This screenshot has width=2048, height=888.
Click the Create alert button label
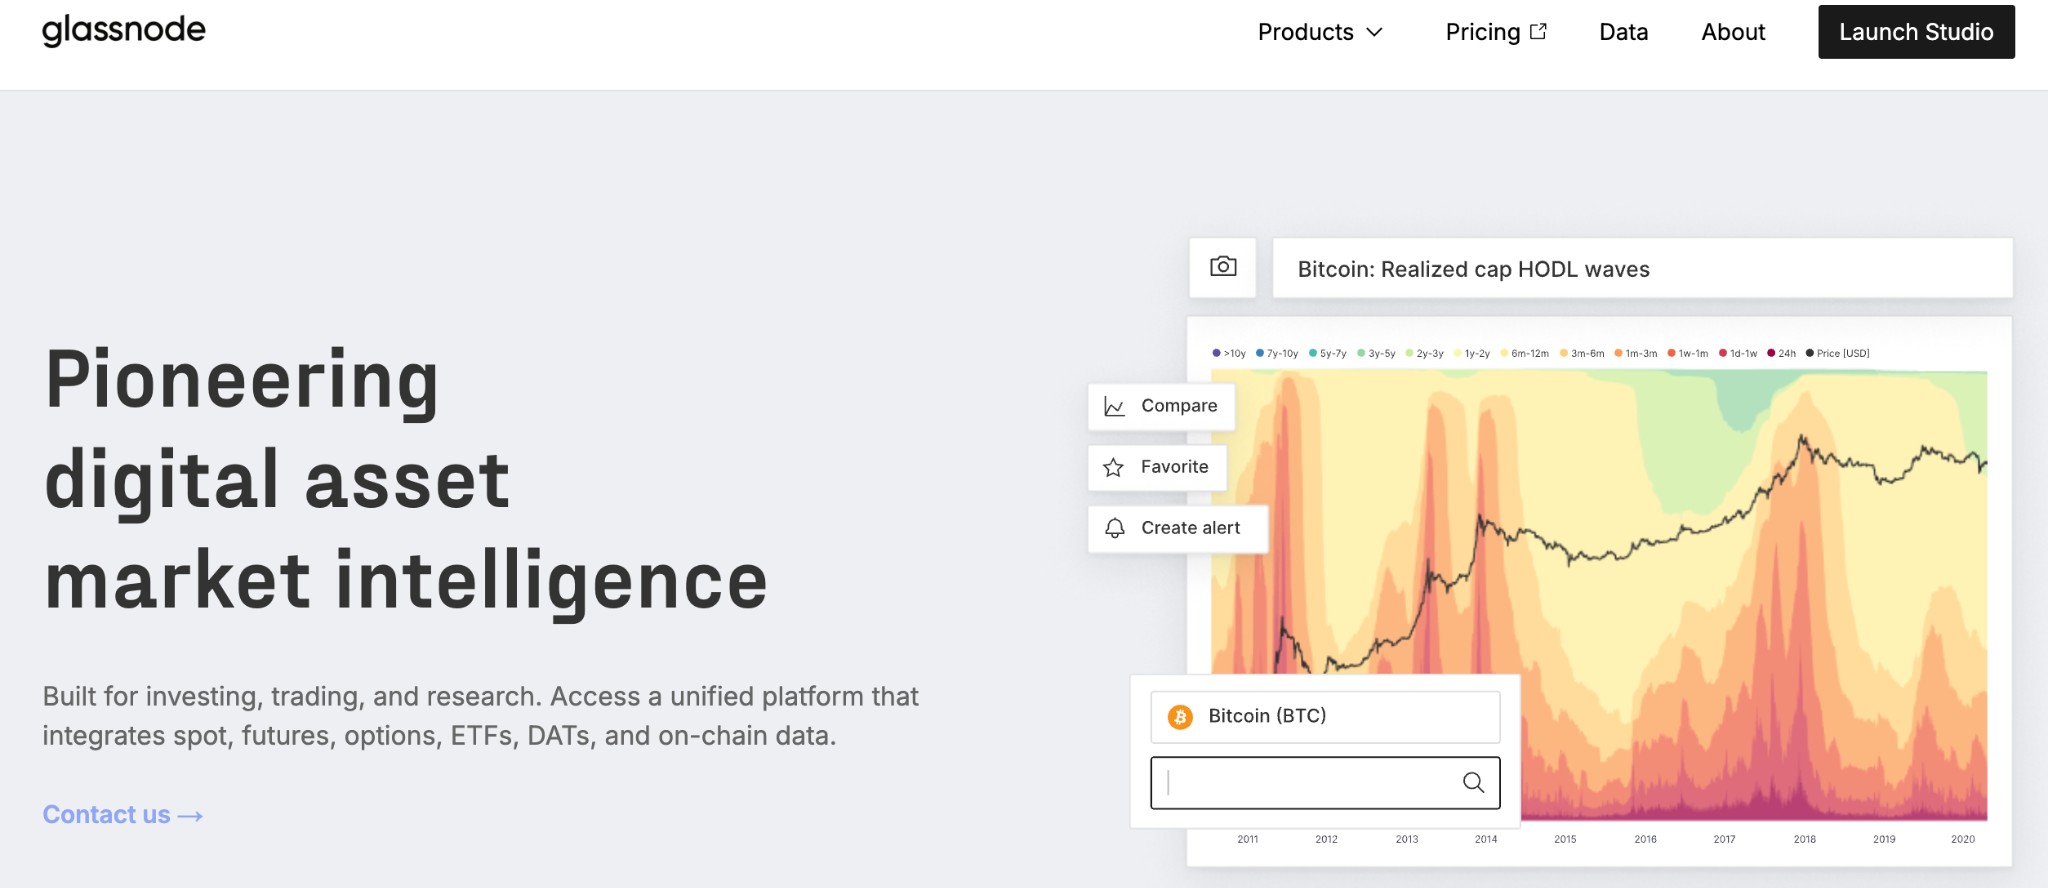coord(1190,528)
